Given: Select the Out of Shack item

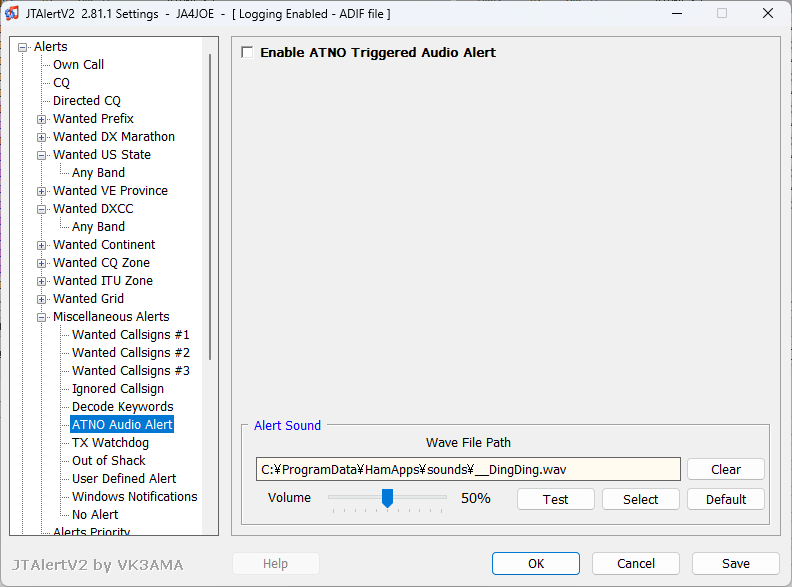Looking at the screenshot, I should pyautogui.click(x=109, y=461).
